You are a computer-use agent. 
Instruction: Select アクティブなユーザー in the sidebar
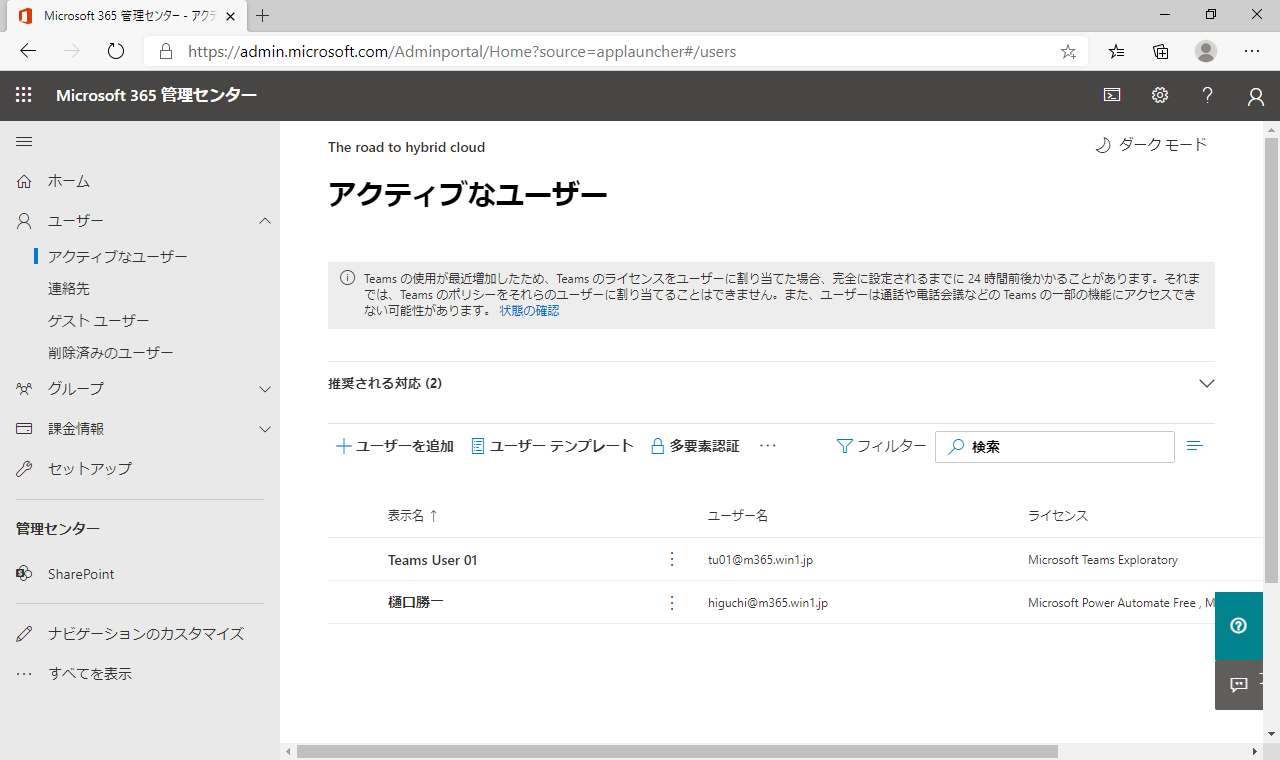[x=118, y=257]
